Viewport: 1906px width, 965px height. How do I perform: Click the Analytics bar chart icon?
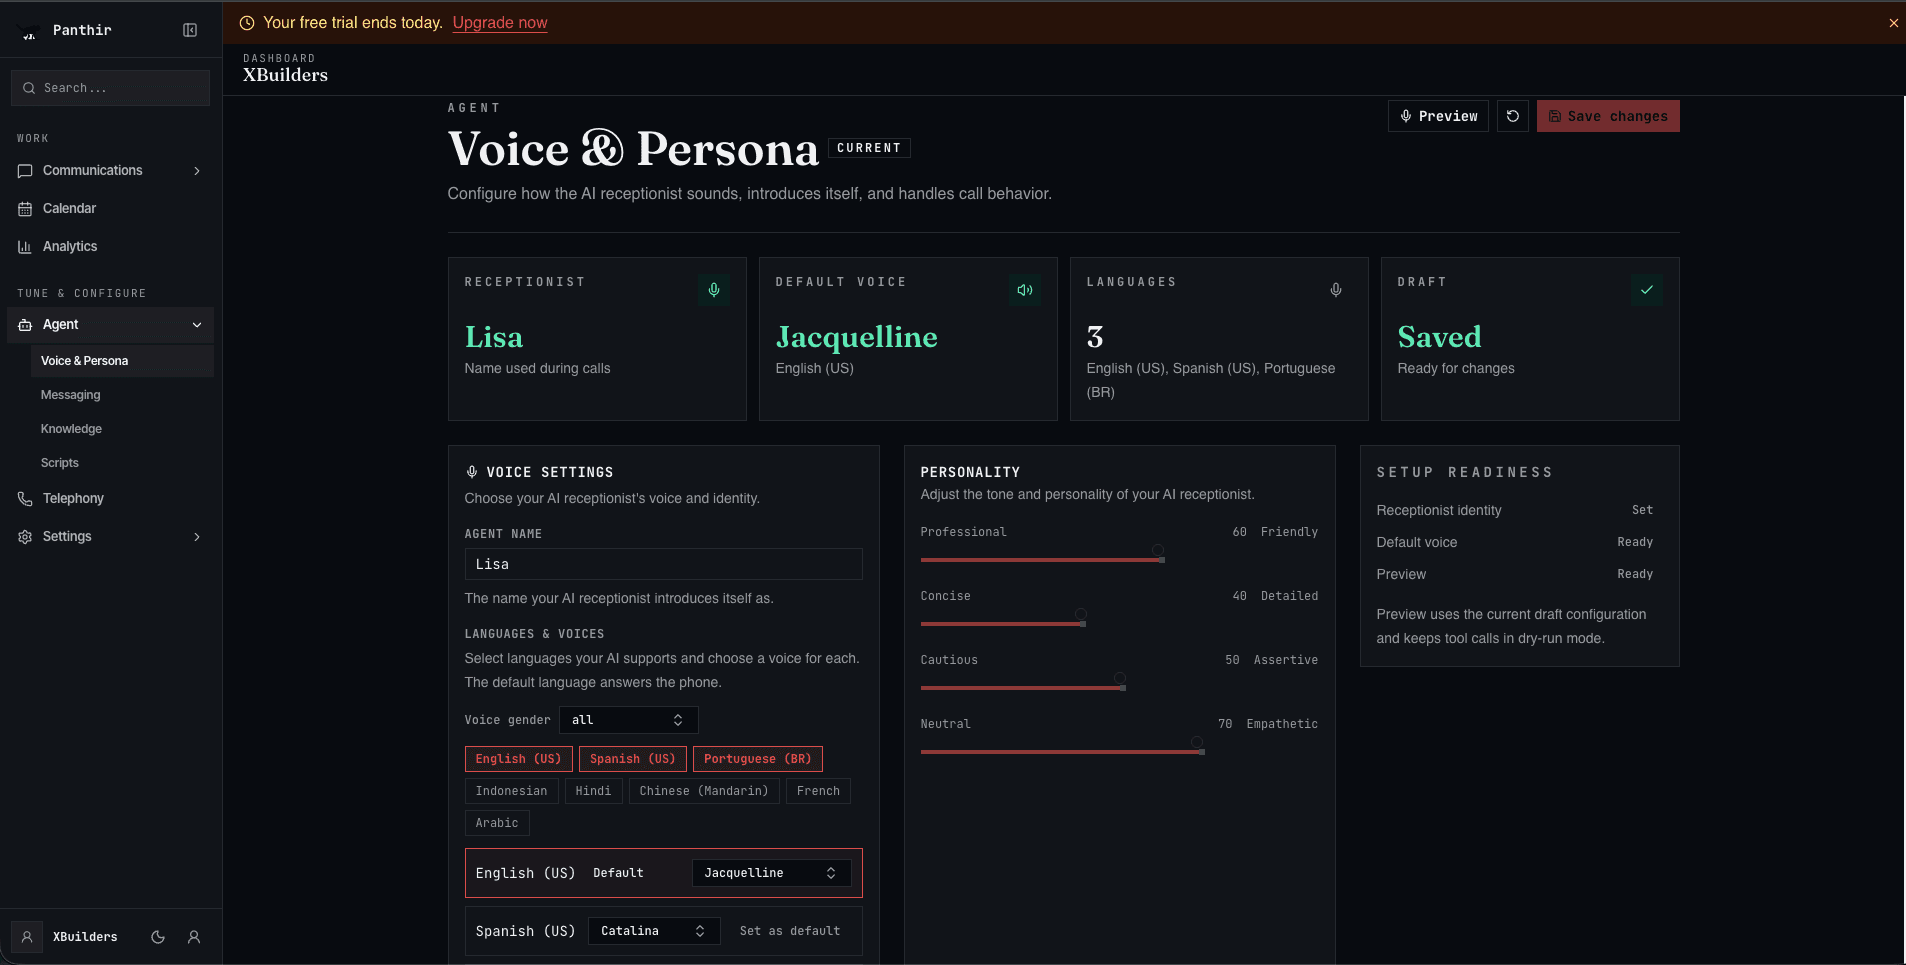[25, 247]
